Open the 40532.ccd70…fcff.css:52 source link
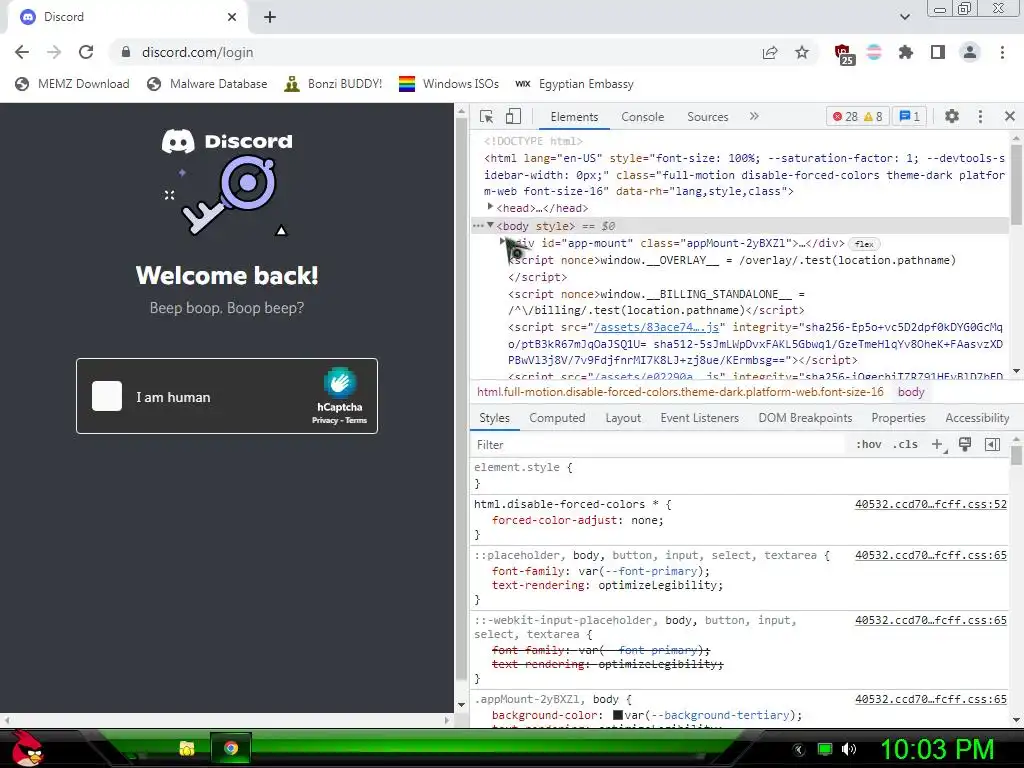 pos(931,504)
